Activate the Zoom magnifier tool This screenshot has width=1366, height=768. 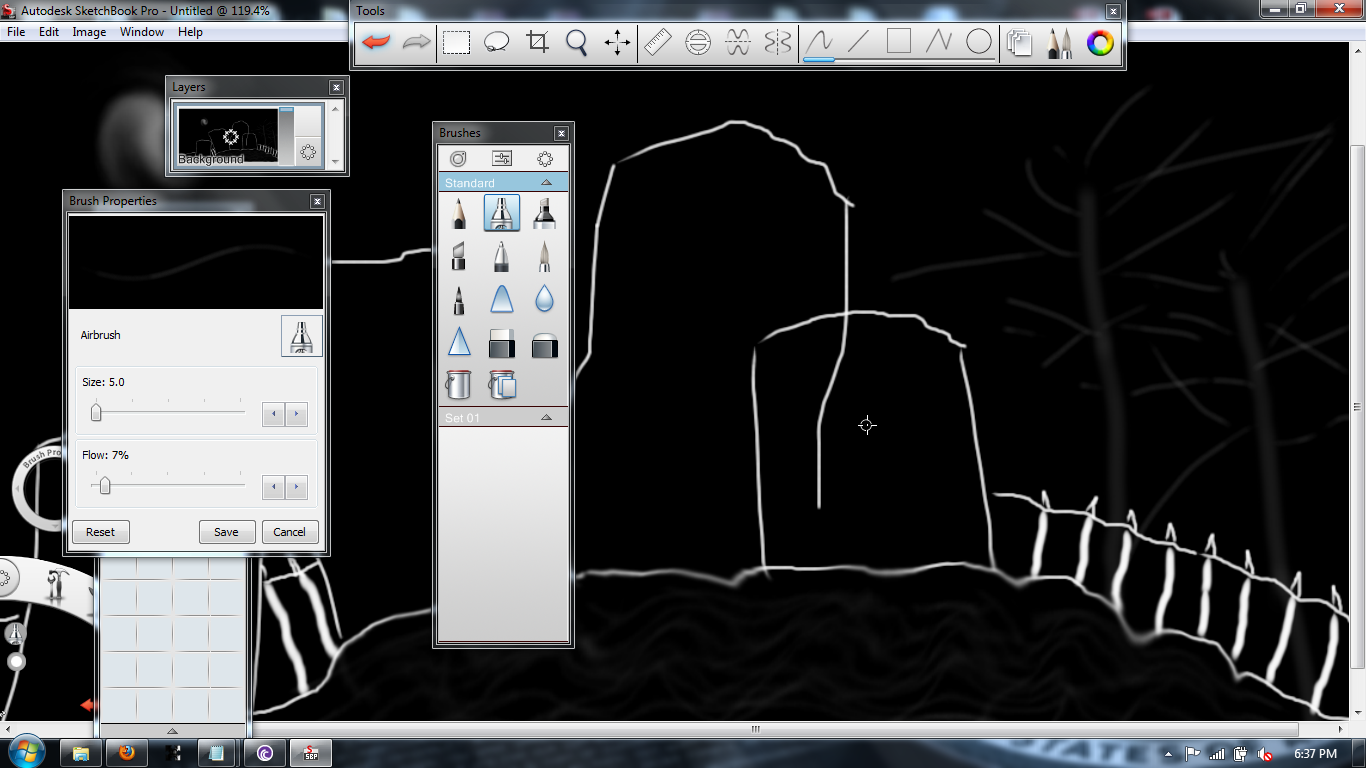click(x=577, y=42)
